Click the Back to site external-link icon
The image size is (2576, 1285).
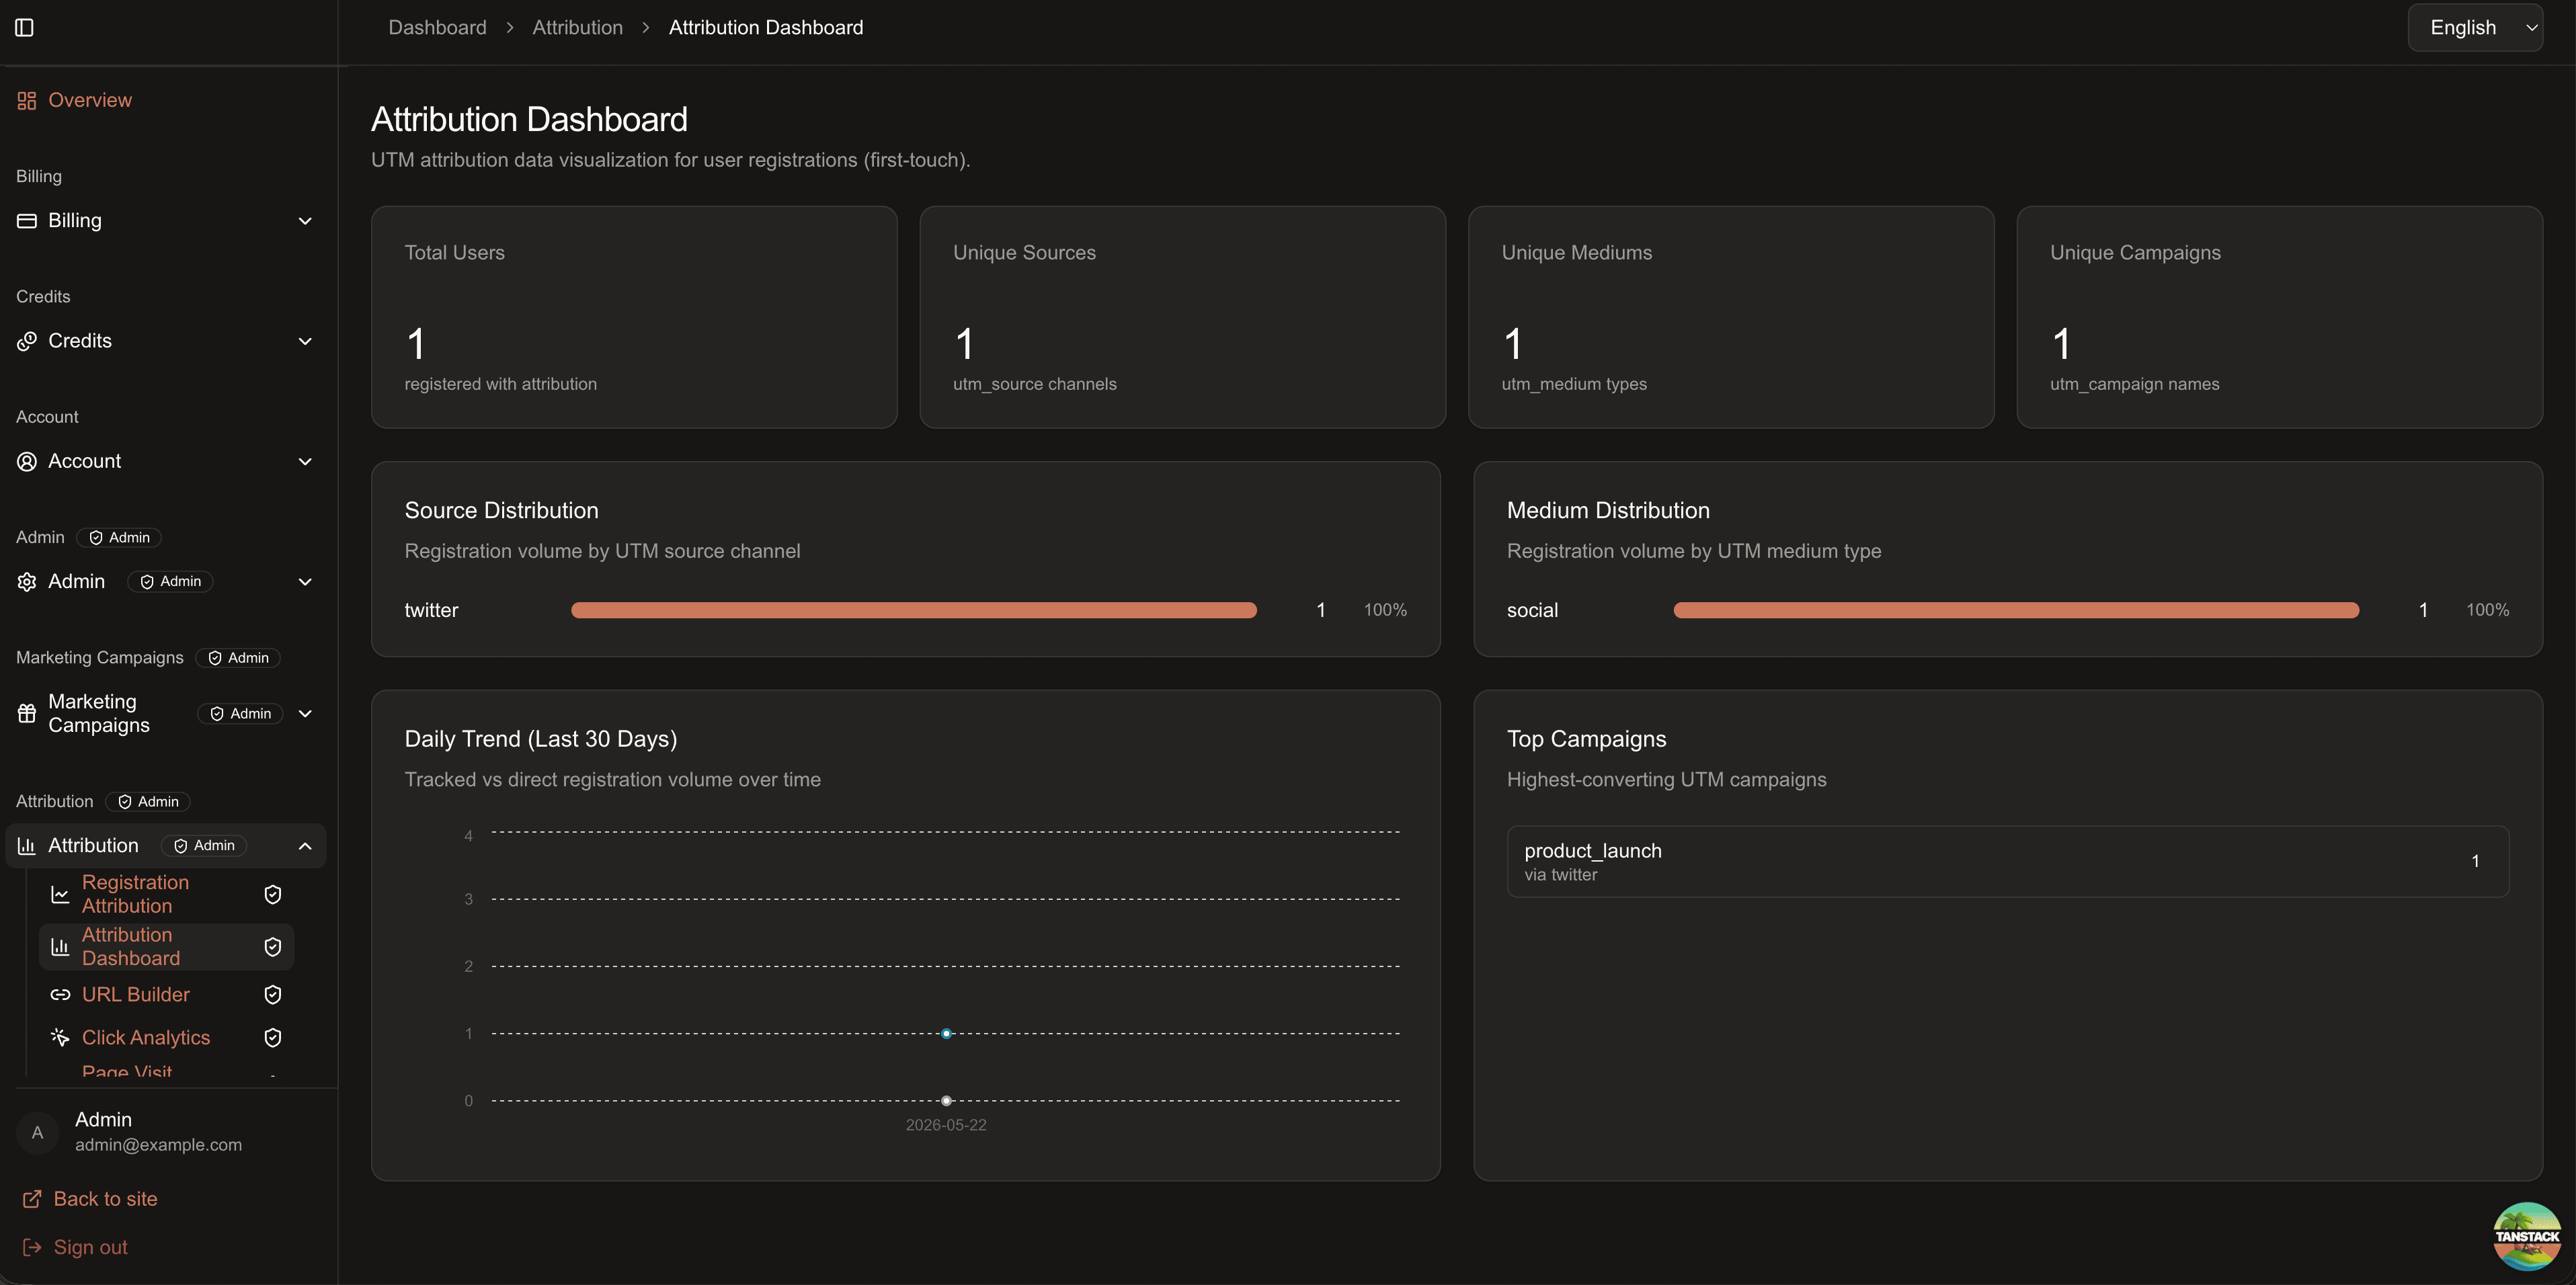(x=32, y=1199)
